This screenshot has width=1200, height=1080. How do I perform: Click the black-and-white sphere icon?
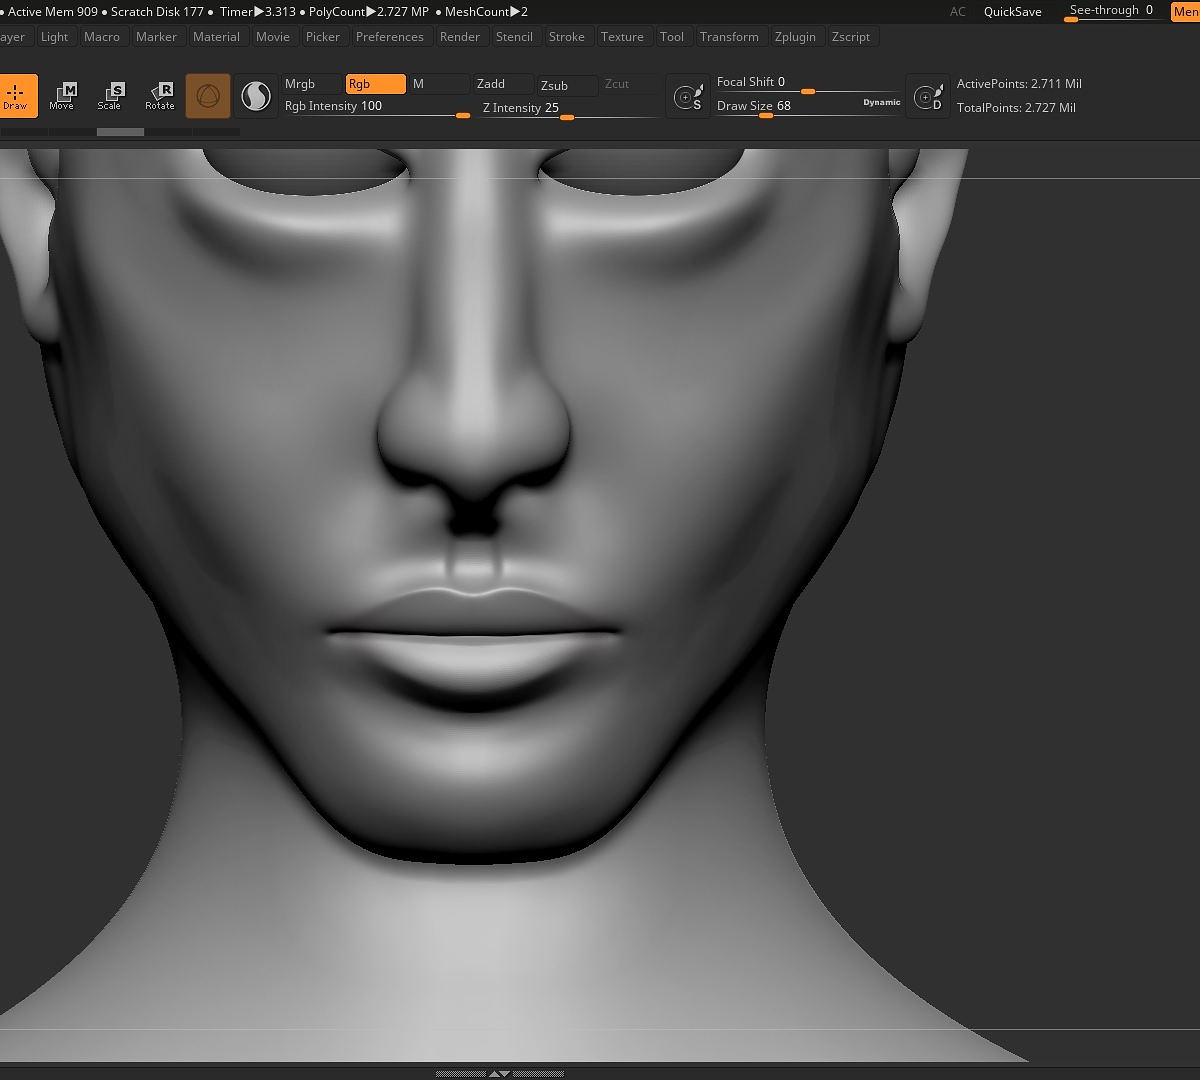256,96
